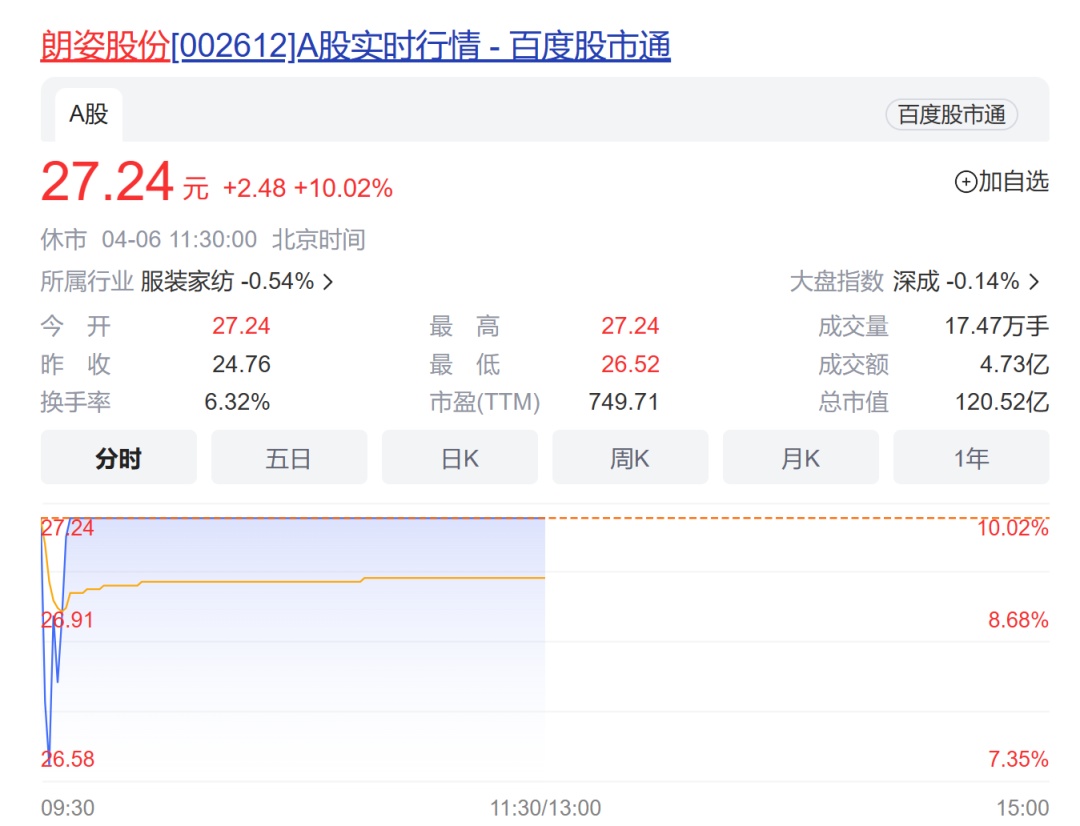Viewport: 1080px width, 826px height.
Task: Click the 最高 value 27.24
Action: [x=630, y=326]
